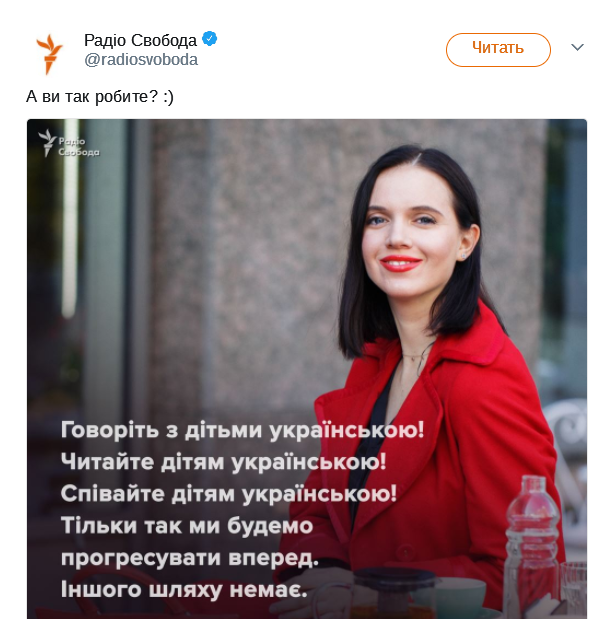Click the quote line 'Говоріть з дітьми українською!'
Screen dimensions: 611x619
point(242,430)
